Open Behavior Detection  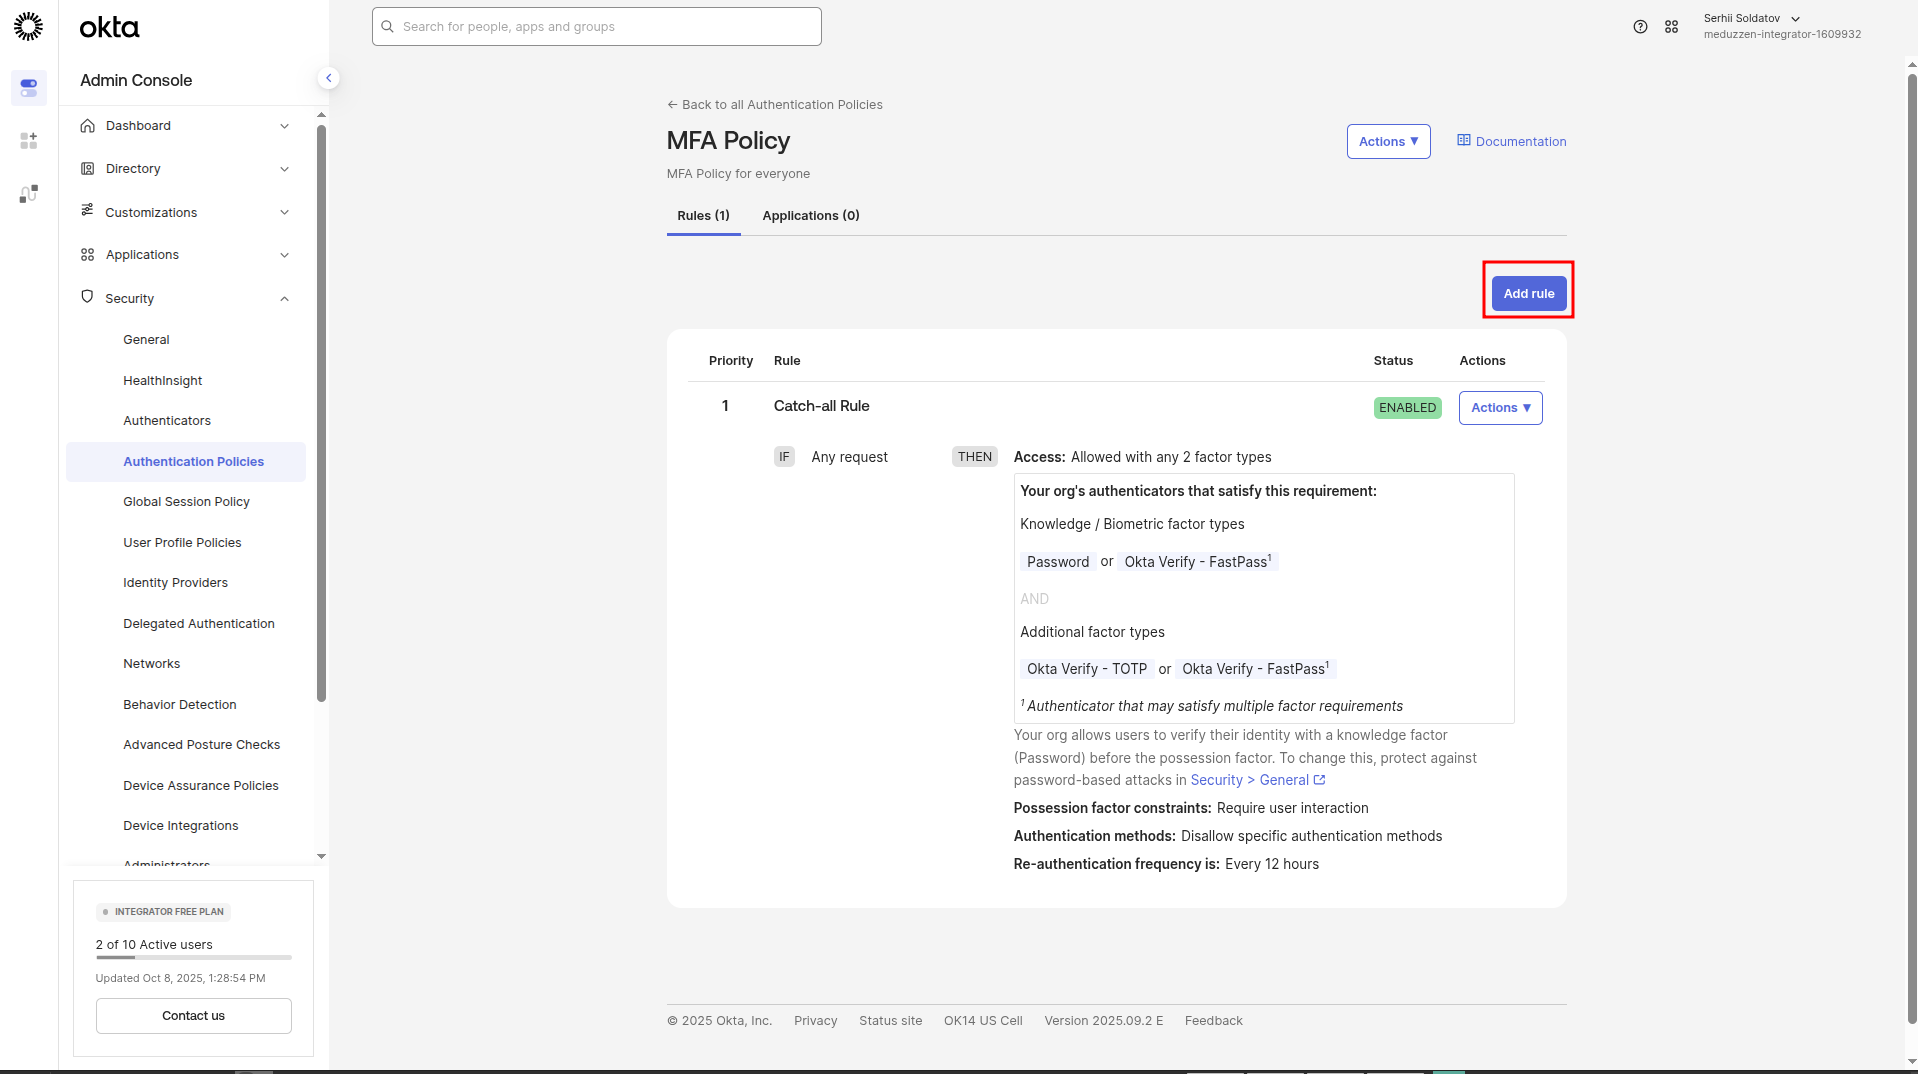coord(180,705)
